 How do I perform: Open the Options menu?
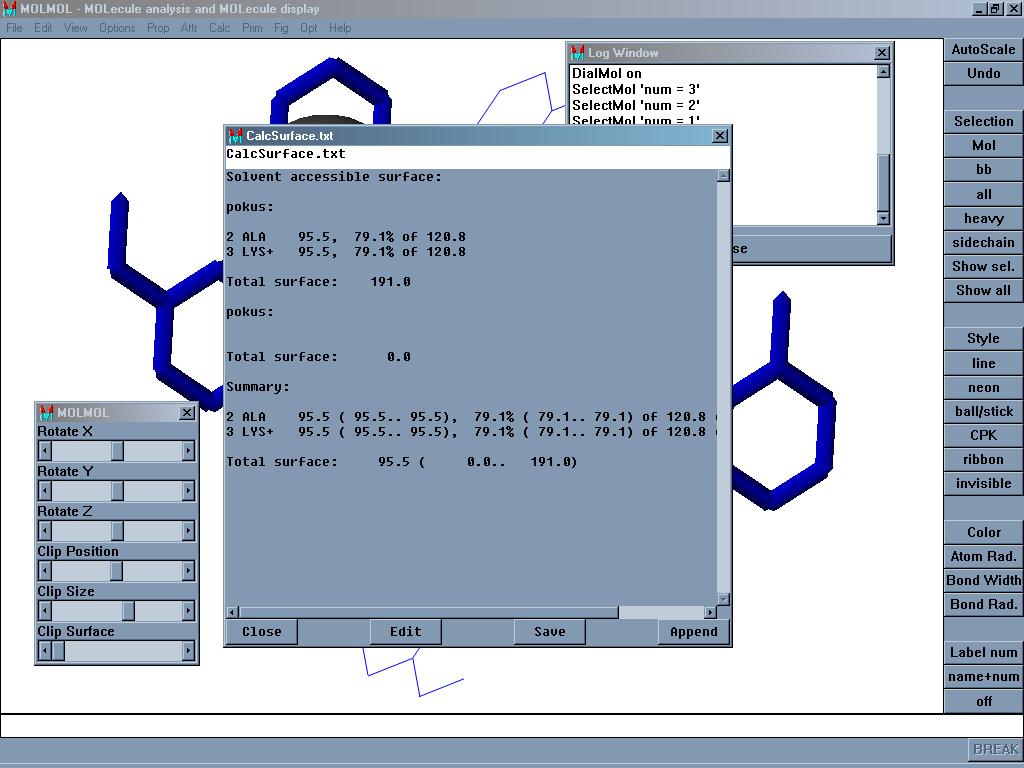tap(117, 28)
